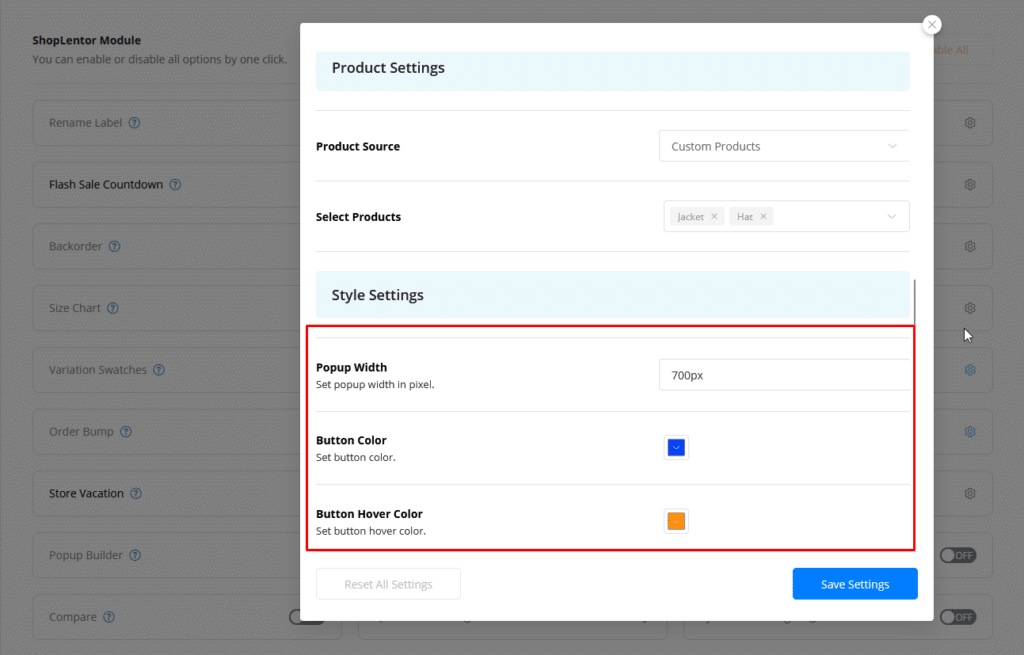Click the Save Settings button
This screenshot has width=1024, height=655.
click(x=854, y=584)
